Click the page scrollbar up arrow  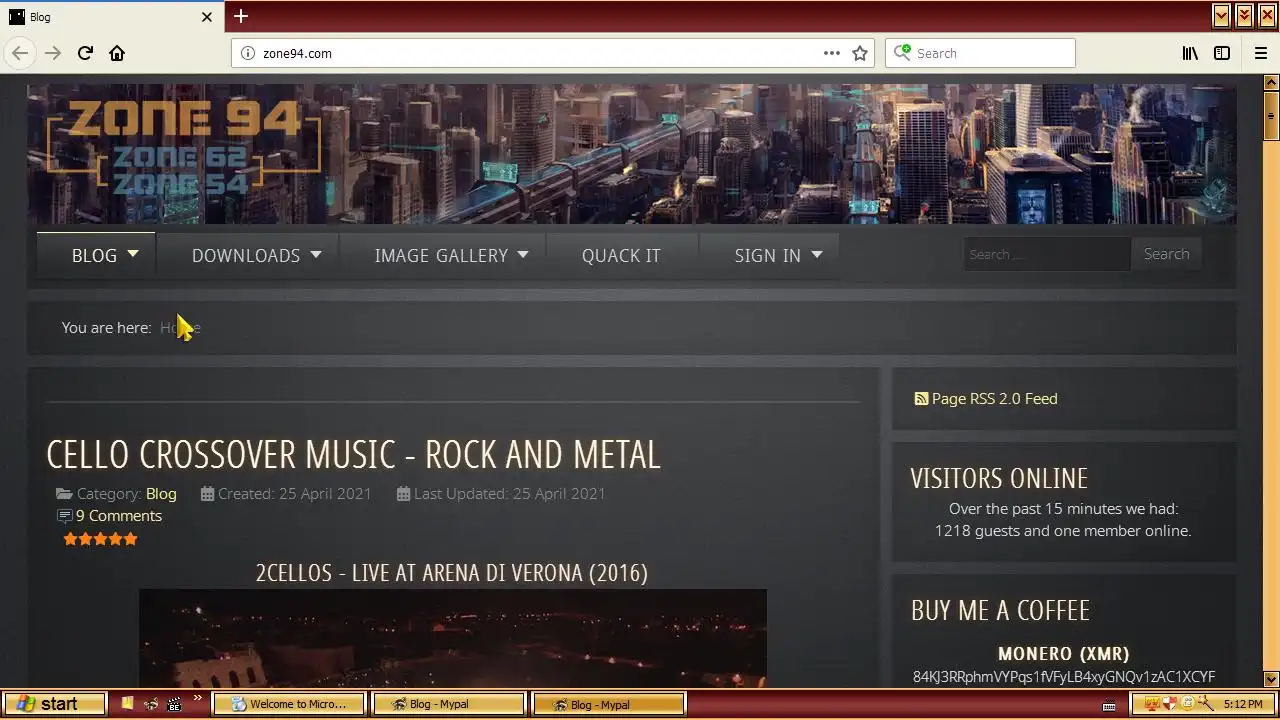1271,83
